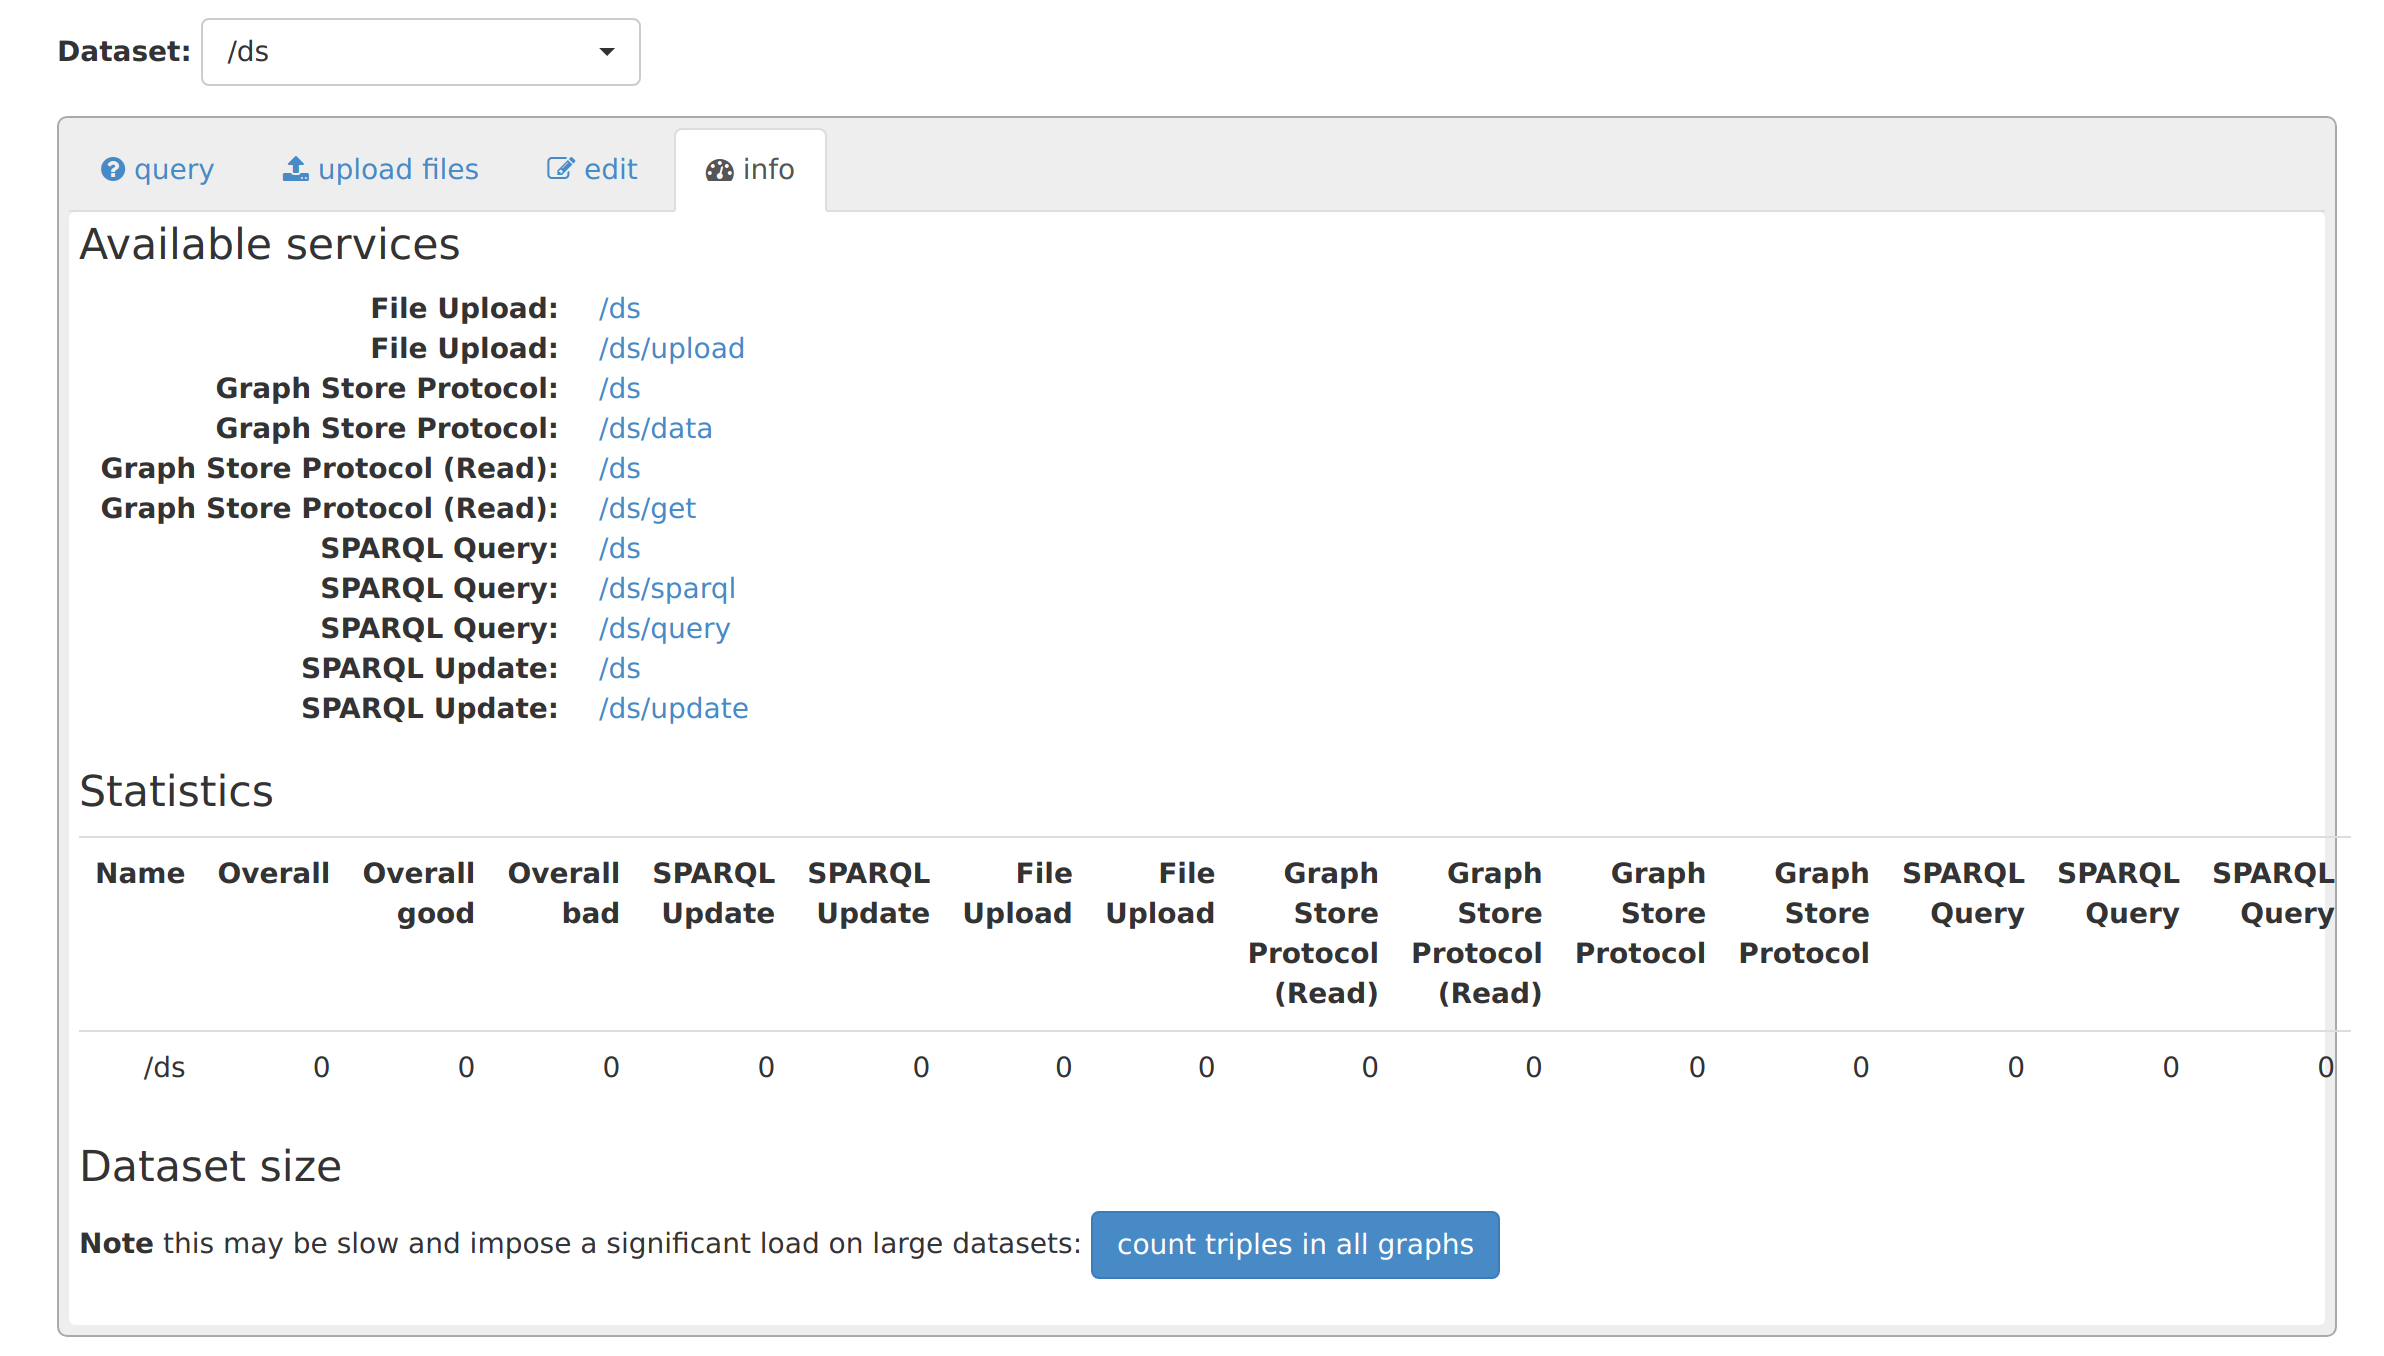Open the /ds/update link
Image resolution: width=2384 pixels, height=1356 pixels.
point(673,708)
